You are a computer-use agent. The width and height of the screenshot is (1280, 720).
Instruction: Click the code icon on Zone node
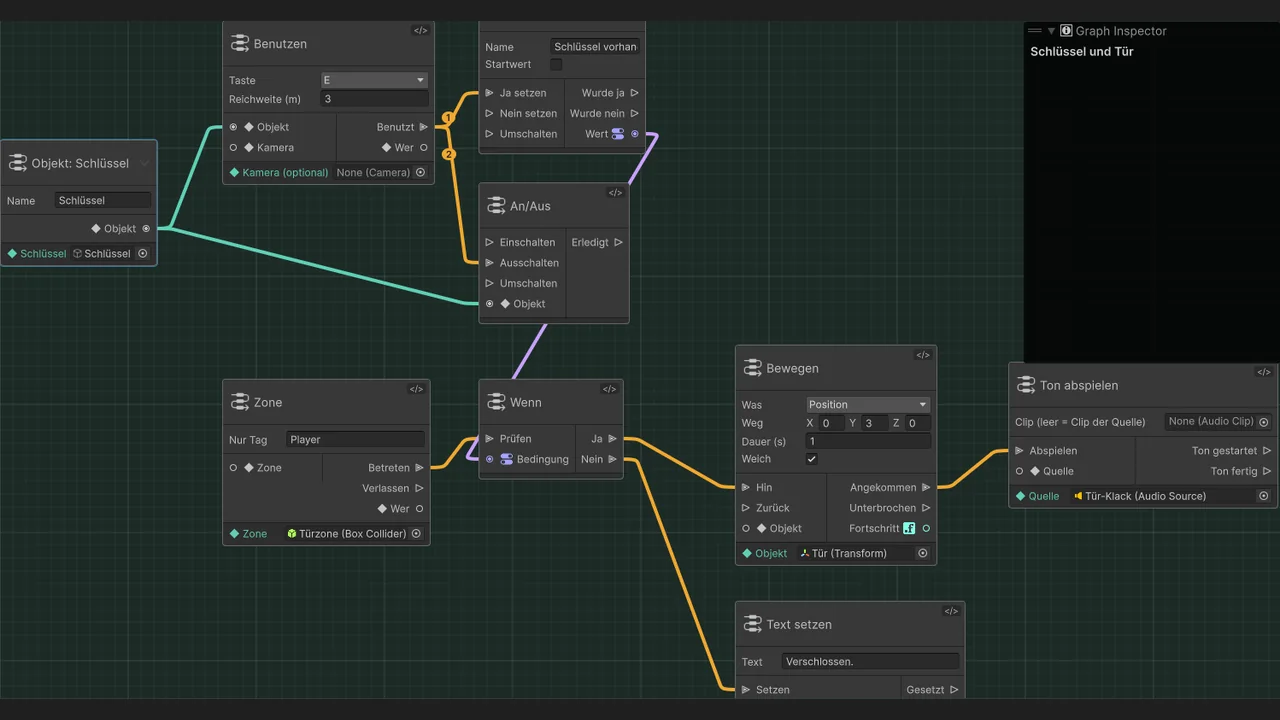[x=416, y=389]
